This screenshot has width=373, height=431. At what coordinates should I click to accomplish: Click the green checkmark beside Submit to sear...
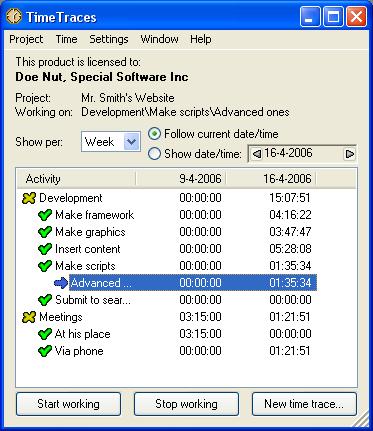pos(45,300)
